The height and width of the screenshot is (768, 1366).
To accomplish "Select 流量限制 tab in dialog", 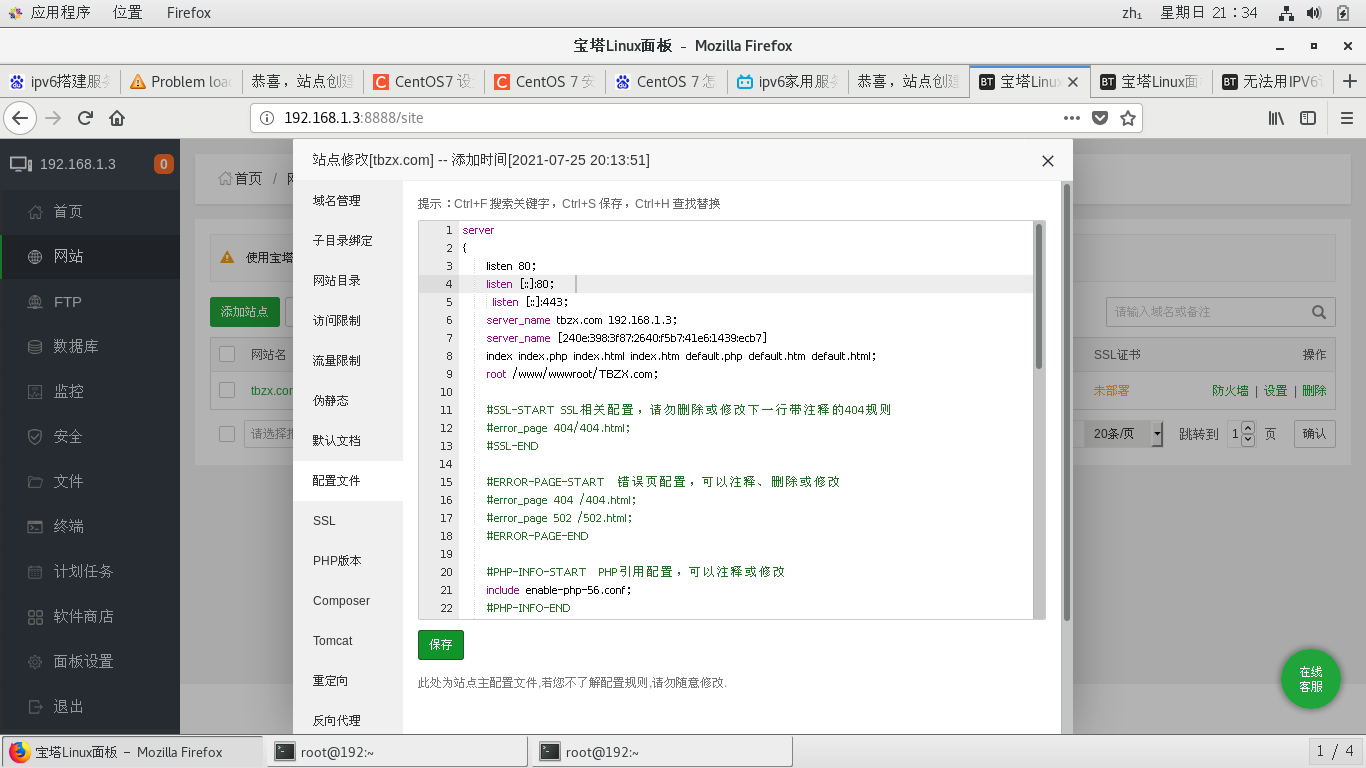I will point(348,361).
